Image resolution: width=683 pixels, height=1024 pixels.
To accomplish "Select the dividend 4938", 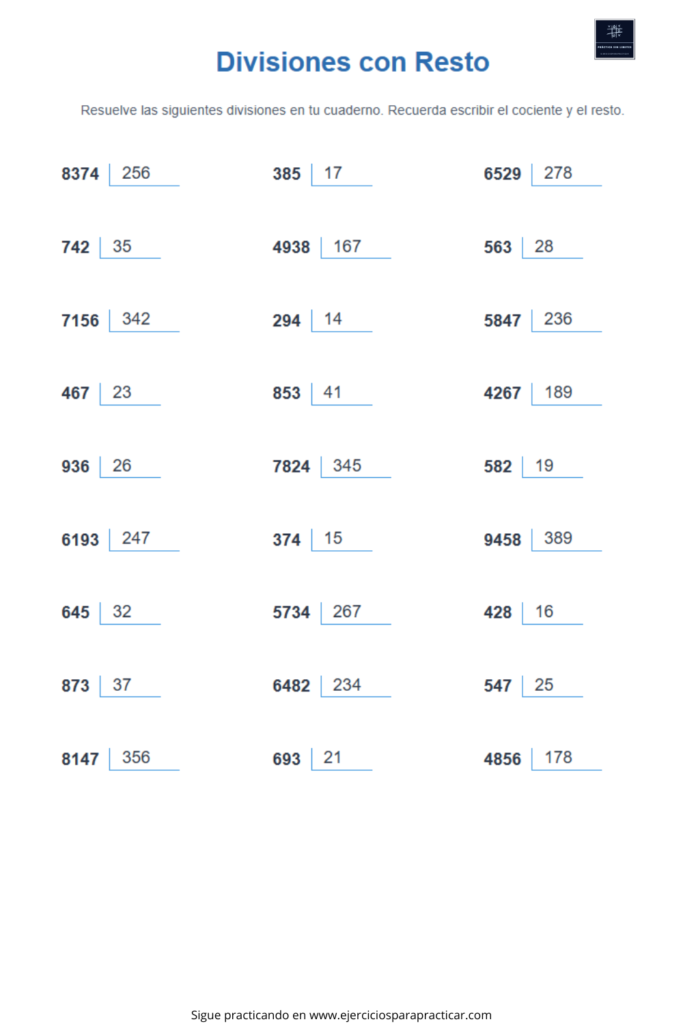I will pyautogui.click(x=291, y=248).
